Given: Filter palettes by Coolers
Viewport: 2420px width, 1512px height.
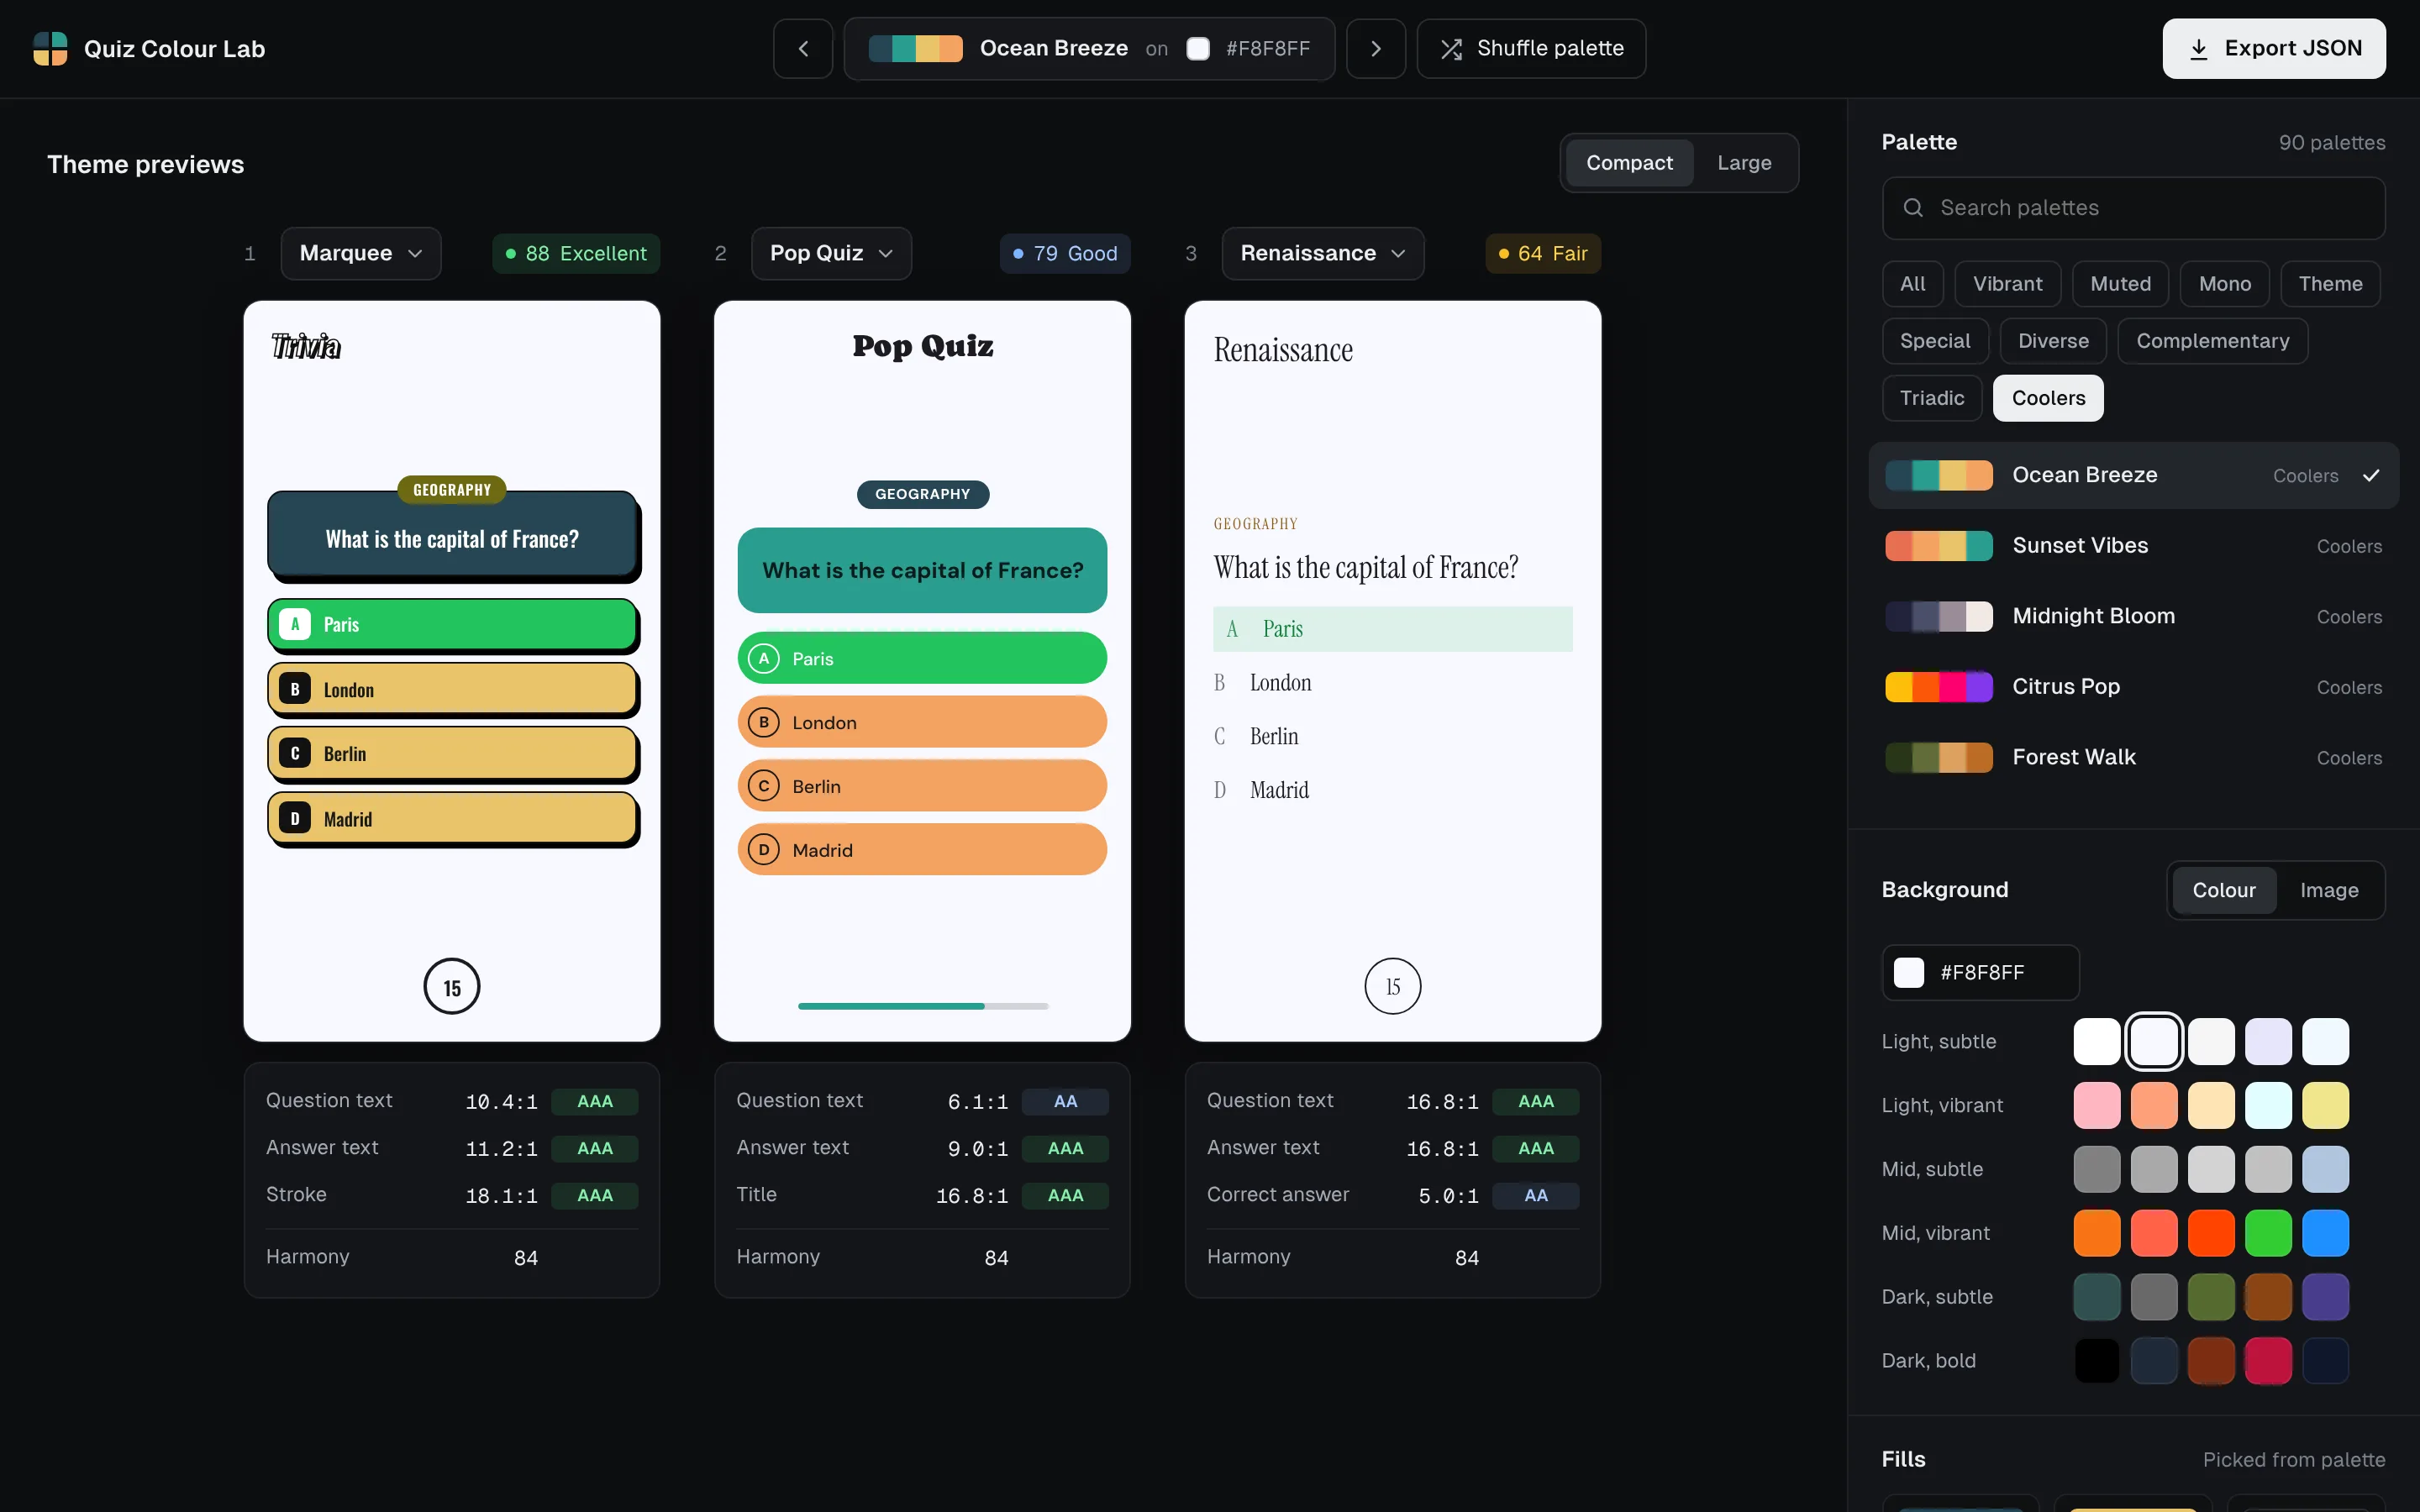Looking at the screenshot, I should (2048, 398).
